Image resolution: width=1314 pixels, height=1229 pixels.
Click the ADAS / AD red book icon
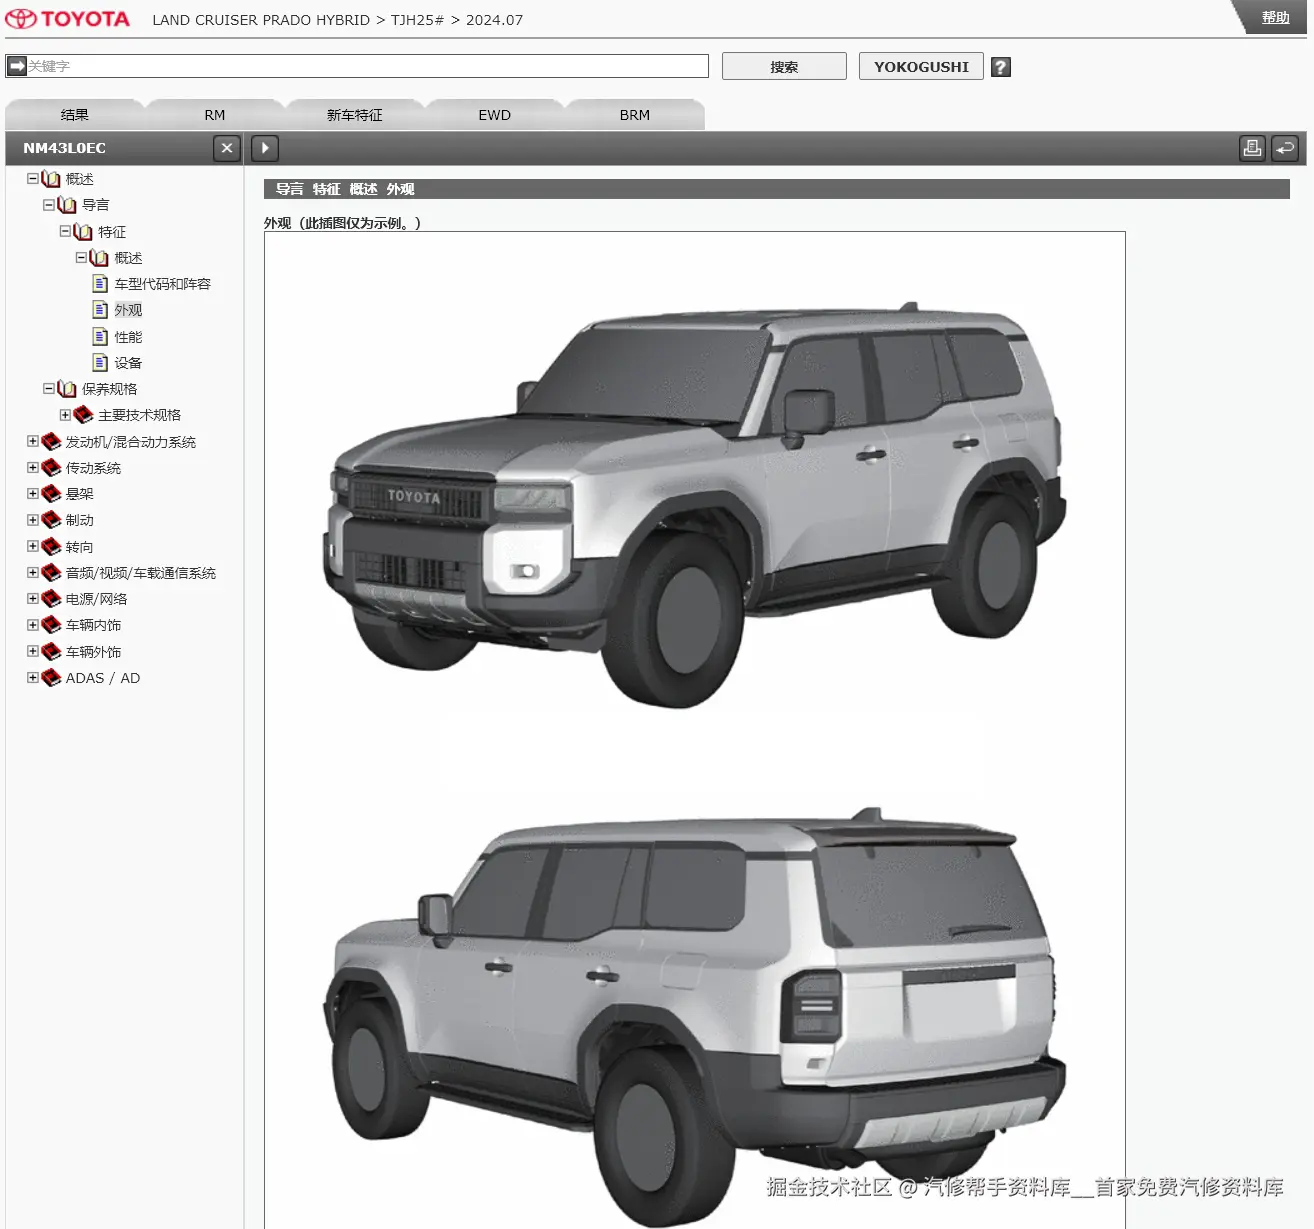51,678
